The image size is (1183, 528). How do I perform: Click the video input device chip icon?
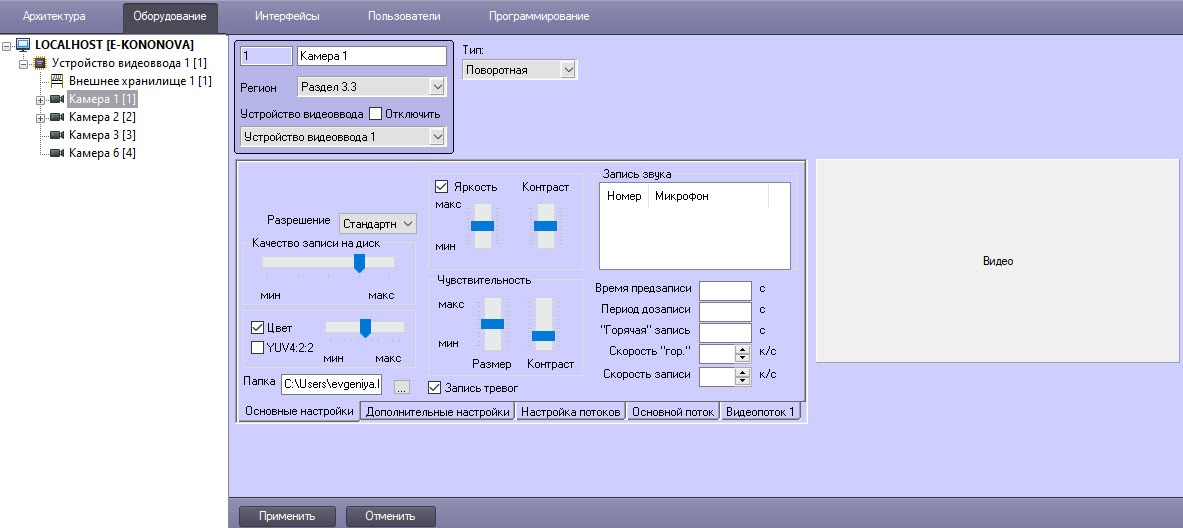coord(40,63)
